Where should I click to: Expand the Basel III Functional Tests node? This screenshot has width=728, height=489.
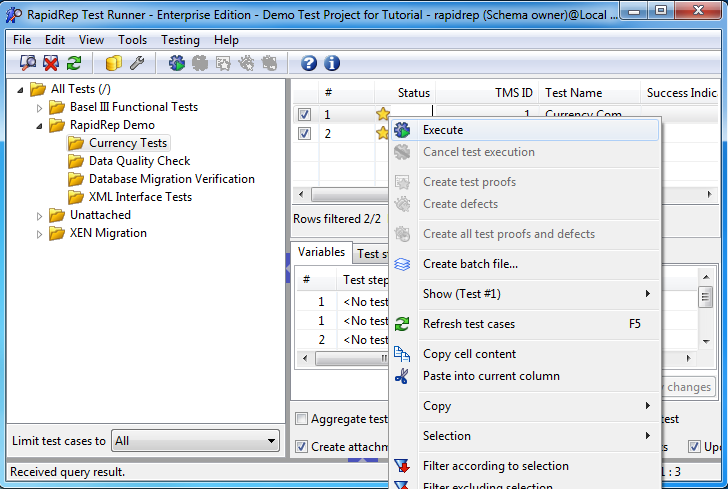[x=39, y=108]
